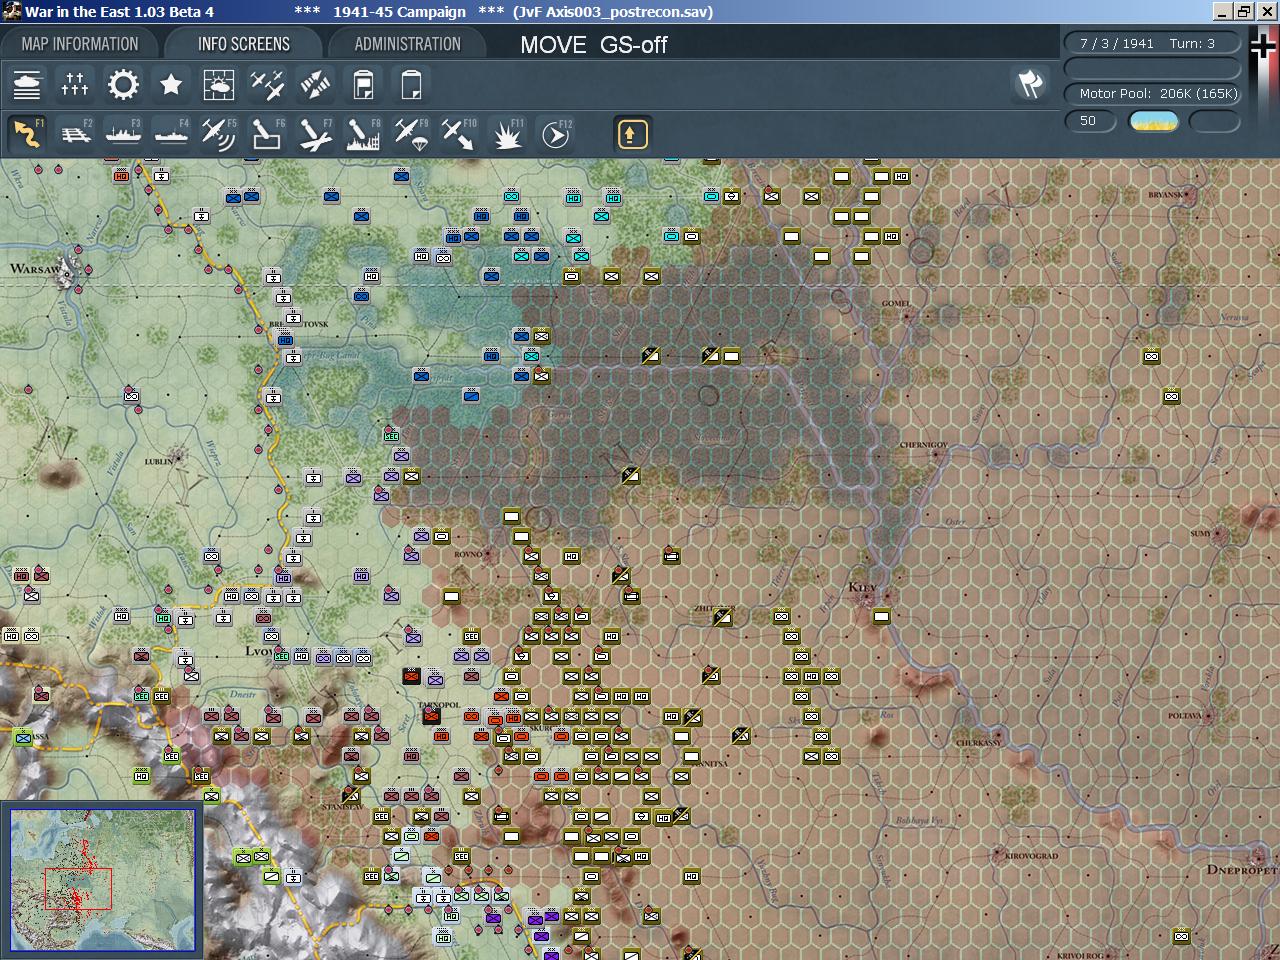Click the Poltava city label on map
Screen dimensions: 1280x960
(x=1184, y=716)
